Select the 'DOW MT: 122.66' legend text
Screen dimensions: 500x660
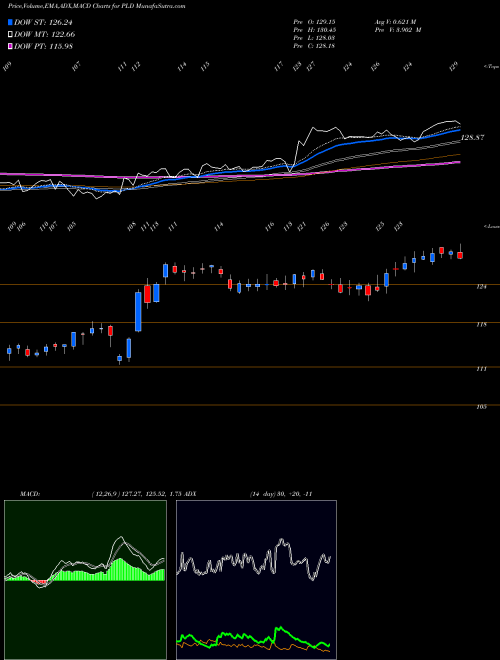click(45, 35)
